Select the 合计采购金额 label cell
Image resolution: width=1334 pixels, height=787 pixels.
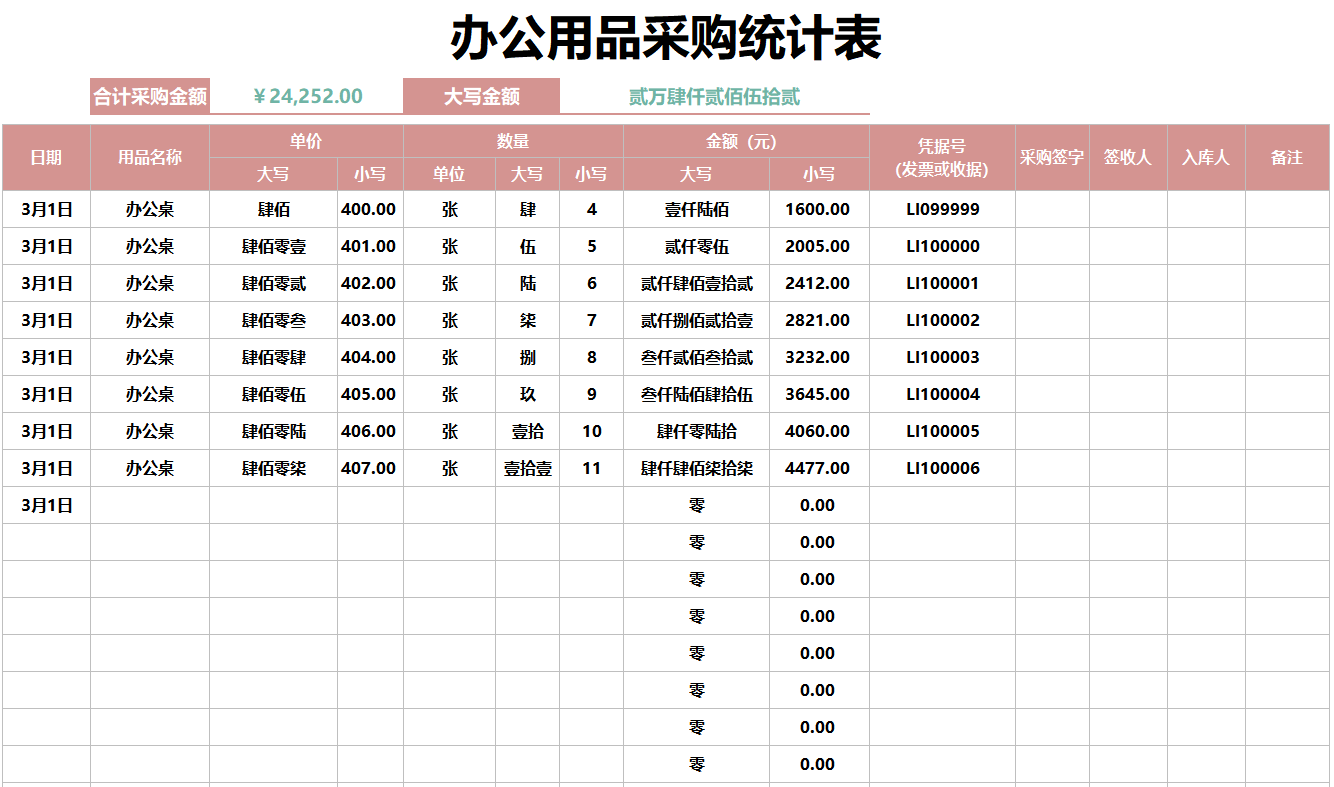coord(150,96)
